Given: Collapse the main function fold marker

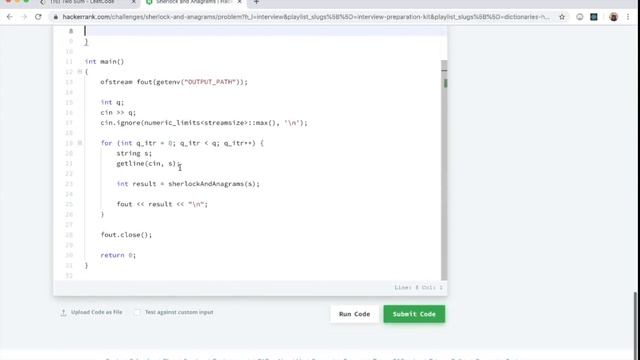Looking at the screenshot, I should (x=80, y=72).
